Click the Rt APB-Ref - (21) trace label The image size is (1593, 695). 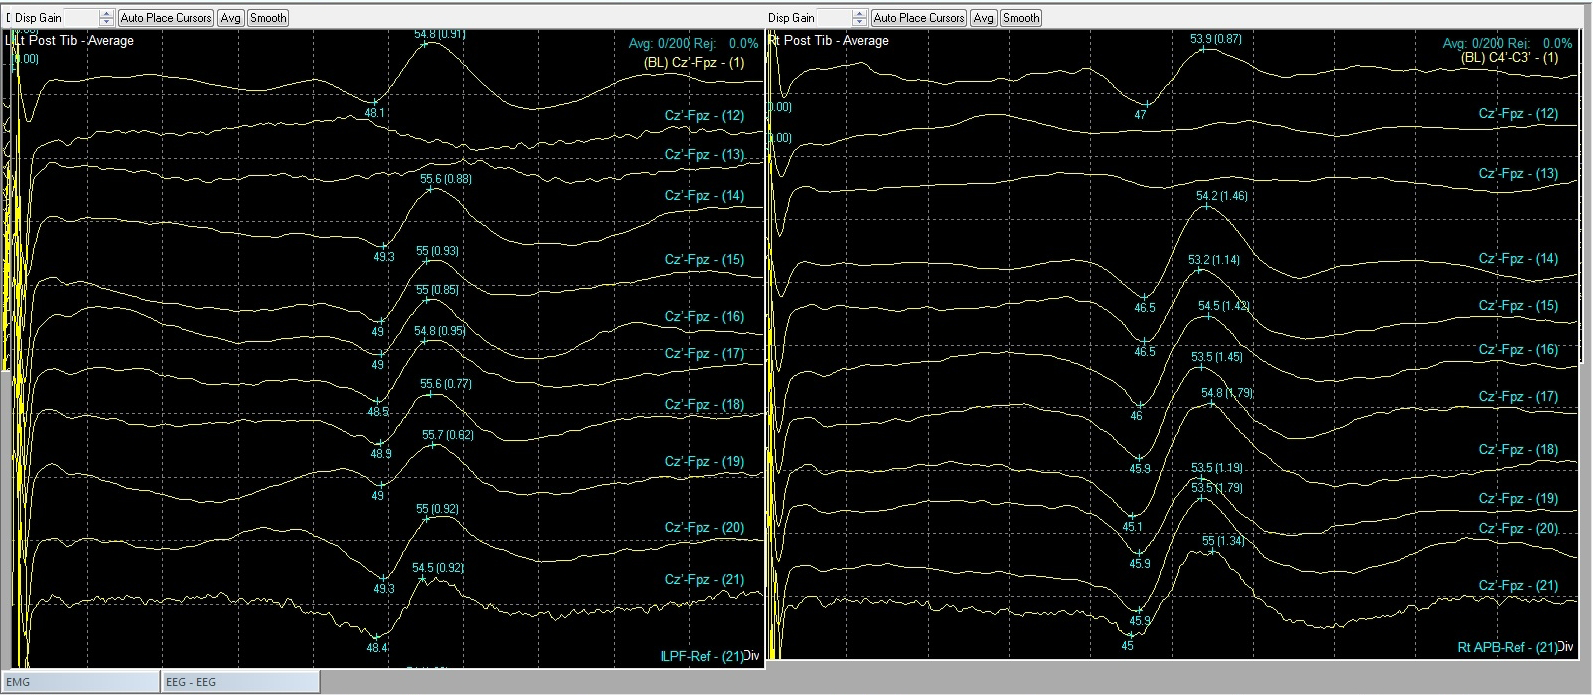(1506, 647)
